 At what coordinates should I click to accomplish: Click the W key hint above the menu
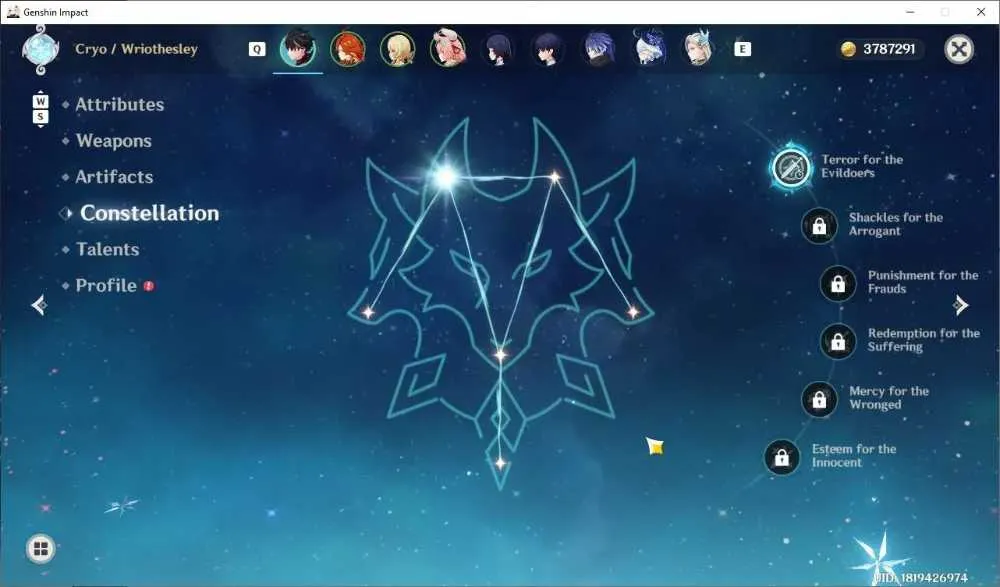[x=40, y=101]
